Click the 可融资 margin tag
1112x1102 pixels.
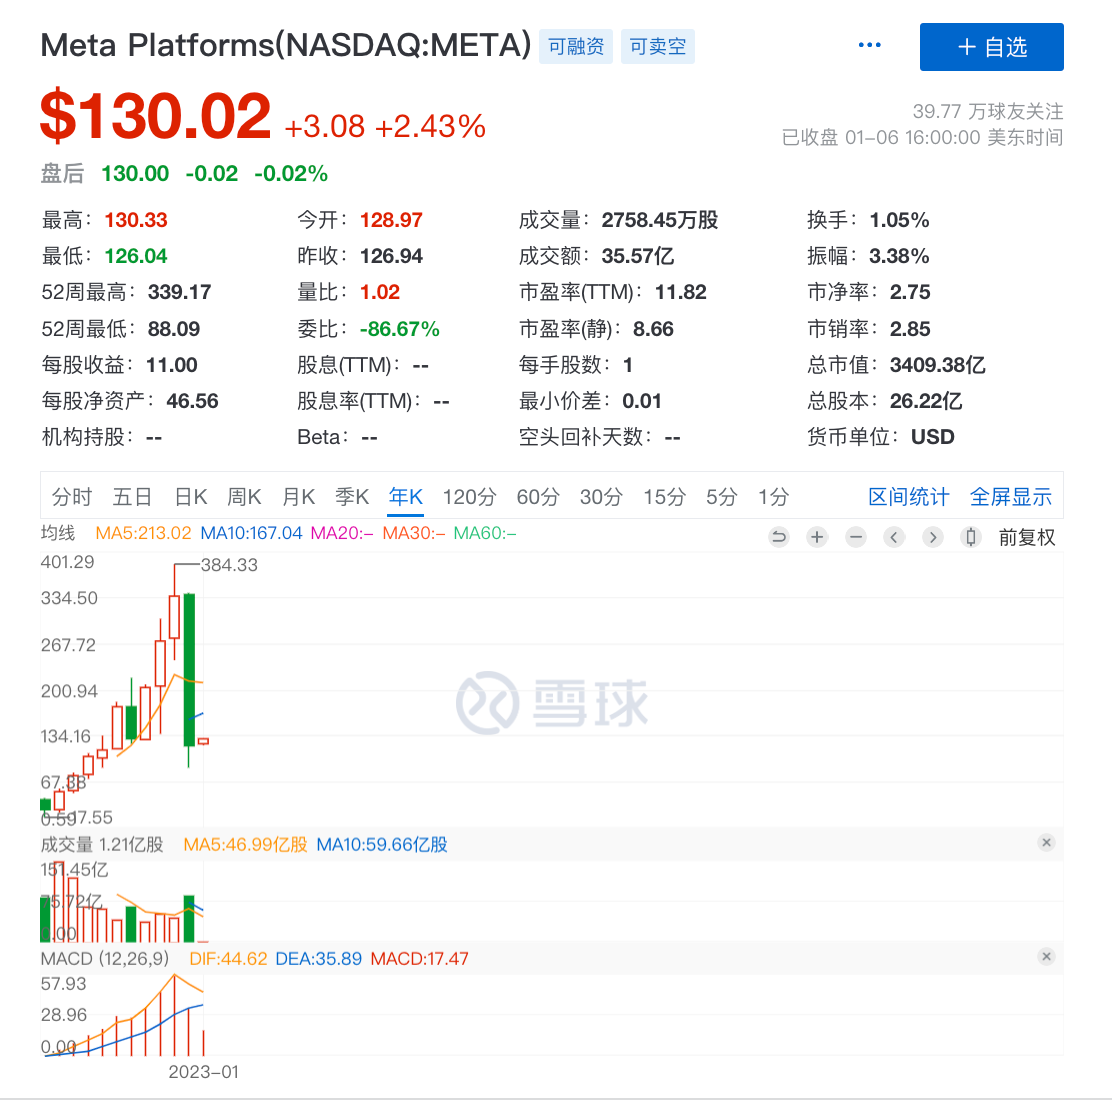click(x=576, y=47)
